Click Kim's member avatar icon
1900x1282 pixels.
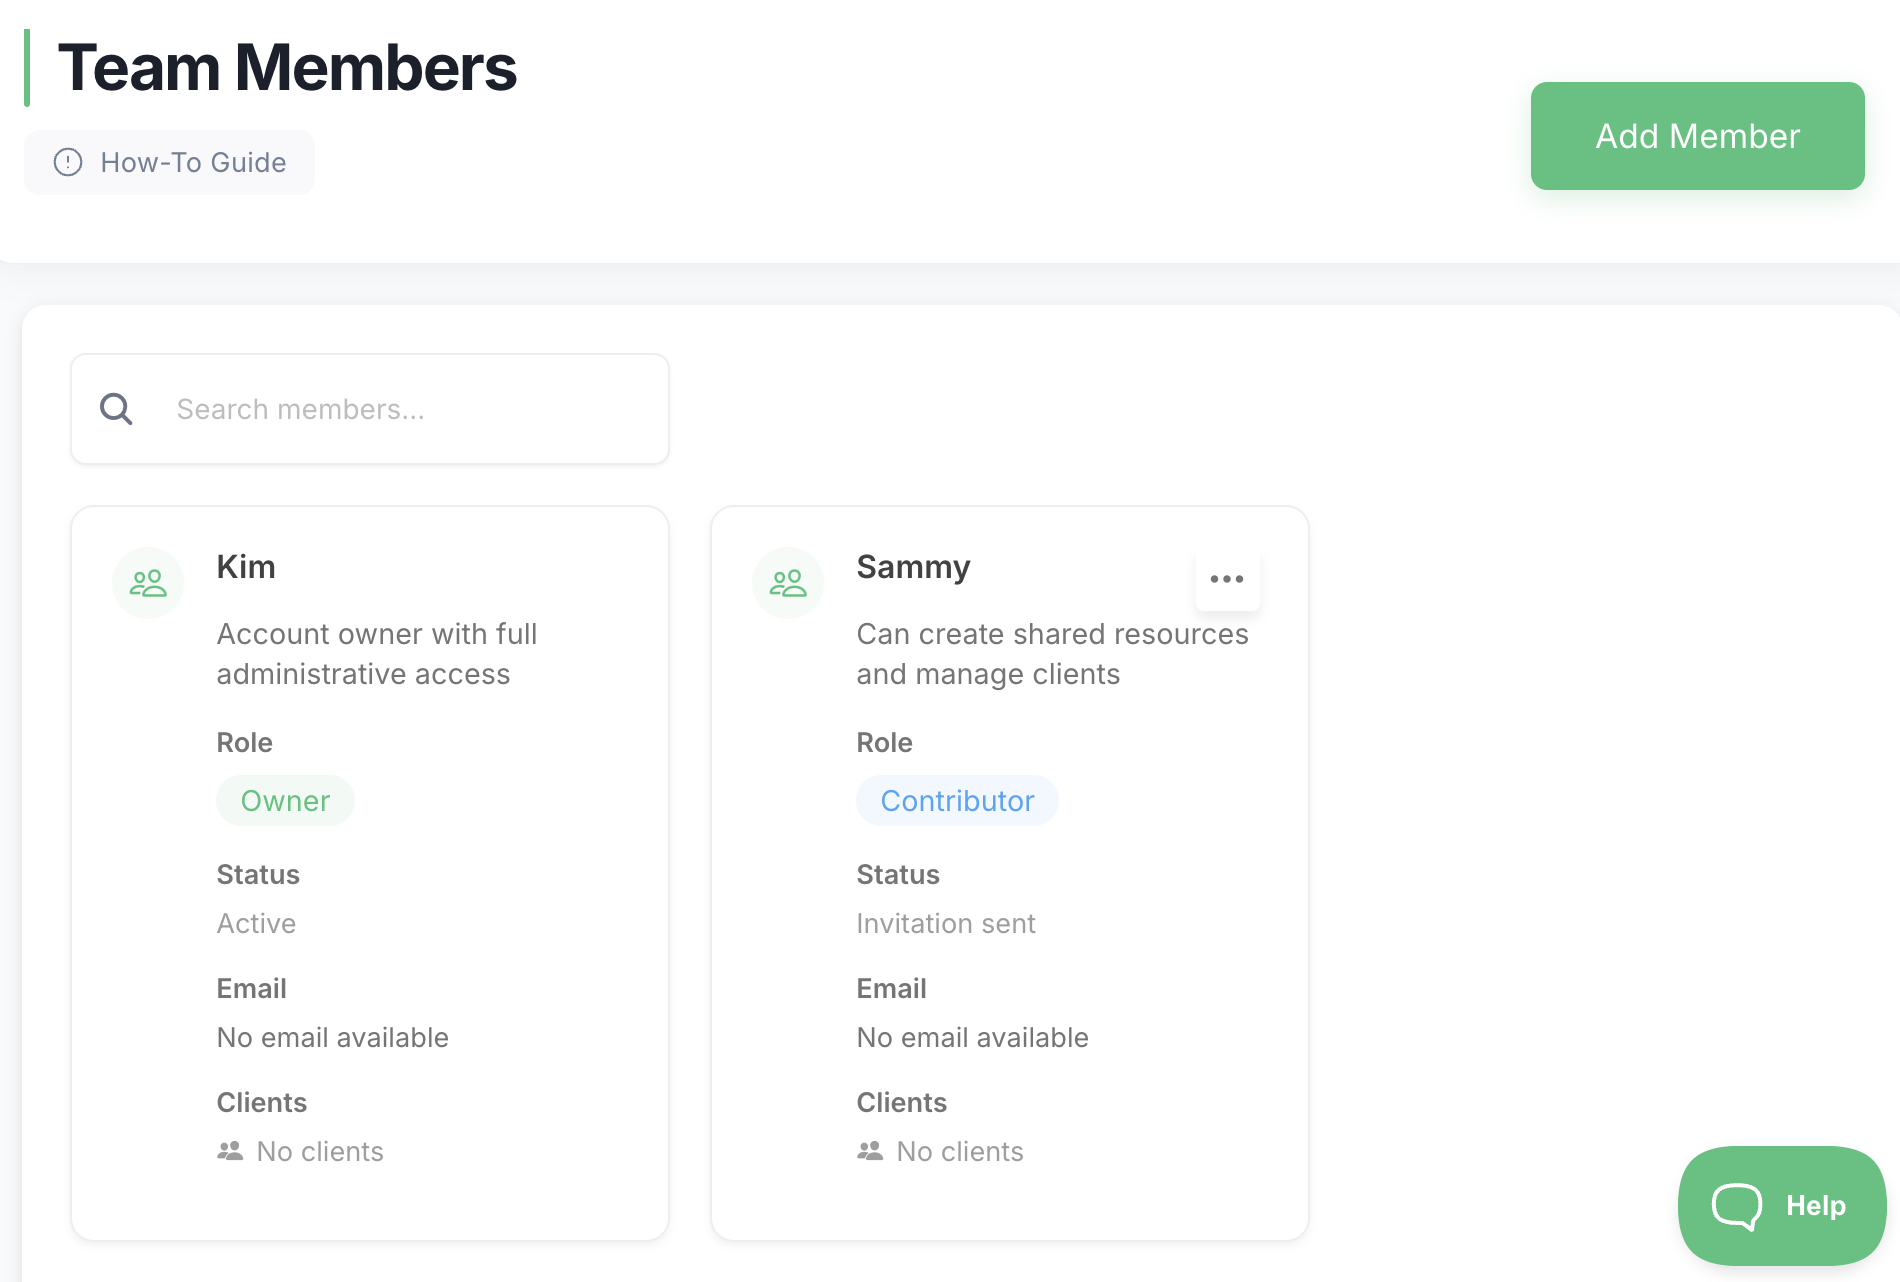[x=148, y=583]
